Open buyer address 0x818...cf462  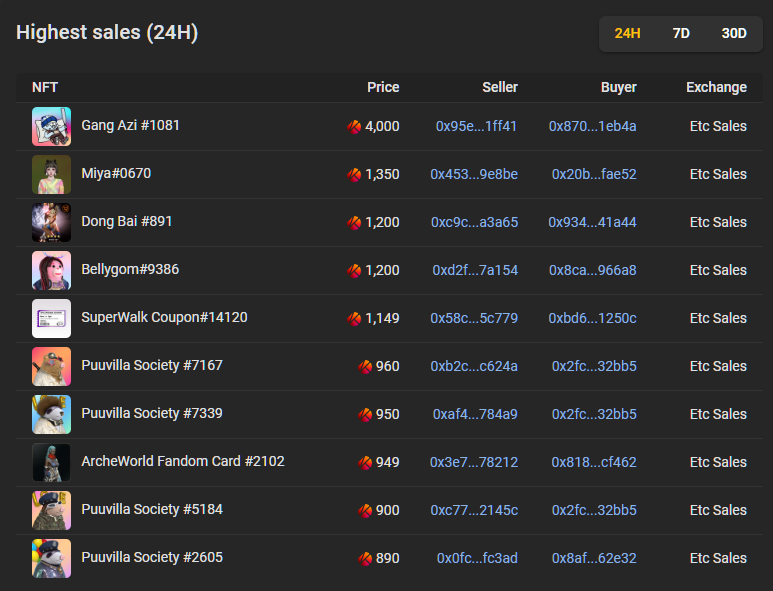coord(594,462)
